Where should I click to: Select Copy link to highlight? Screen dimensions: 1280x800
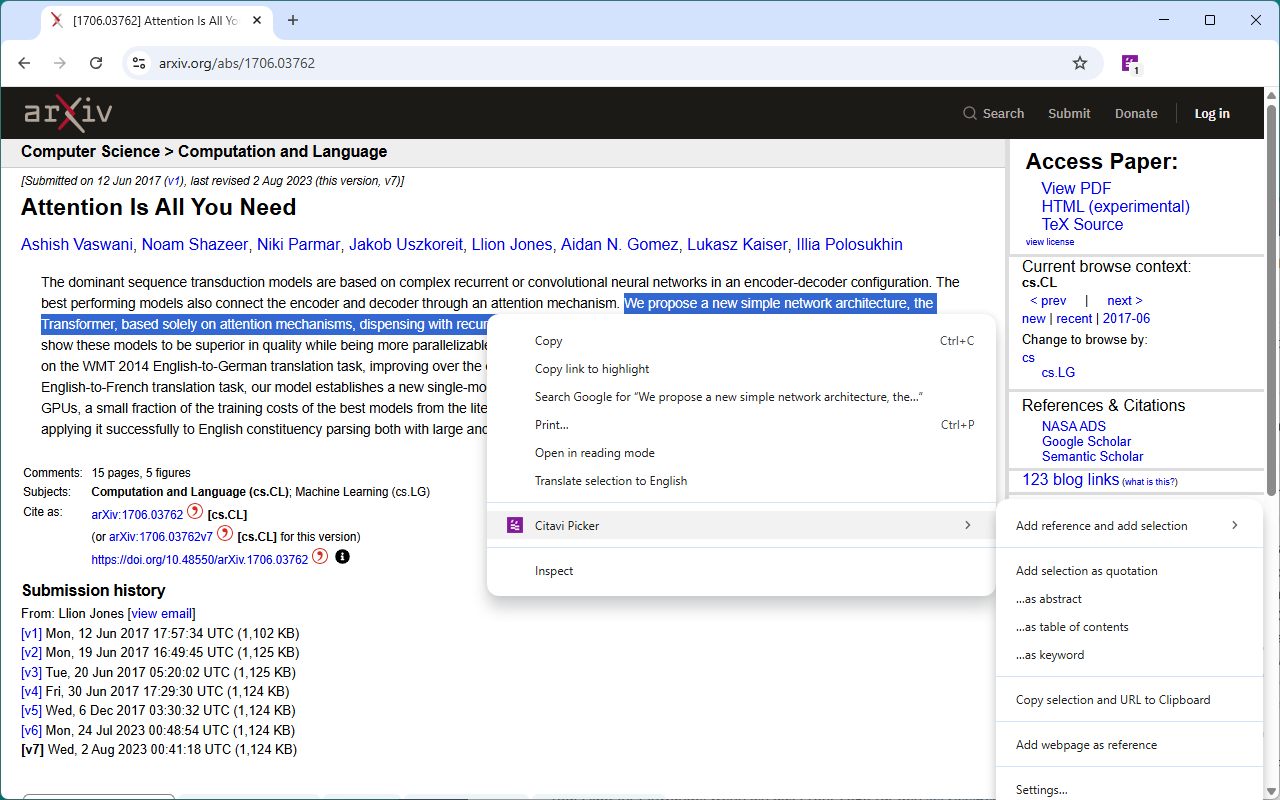tap(741, 369)
